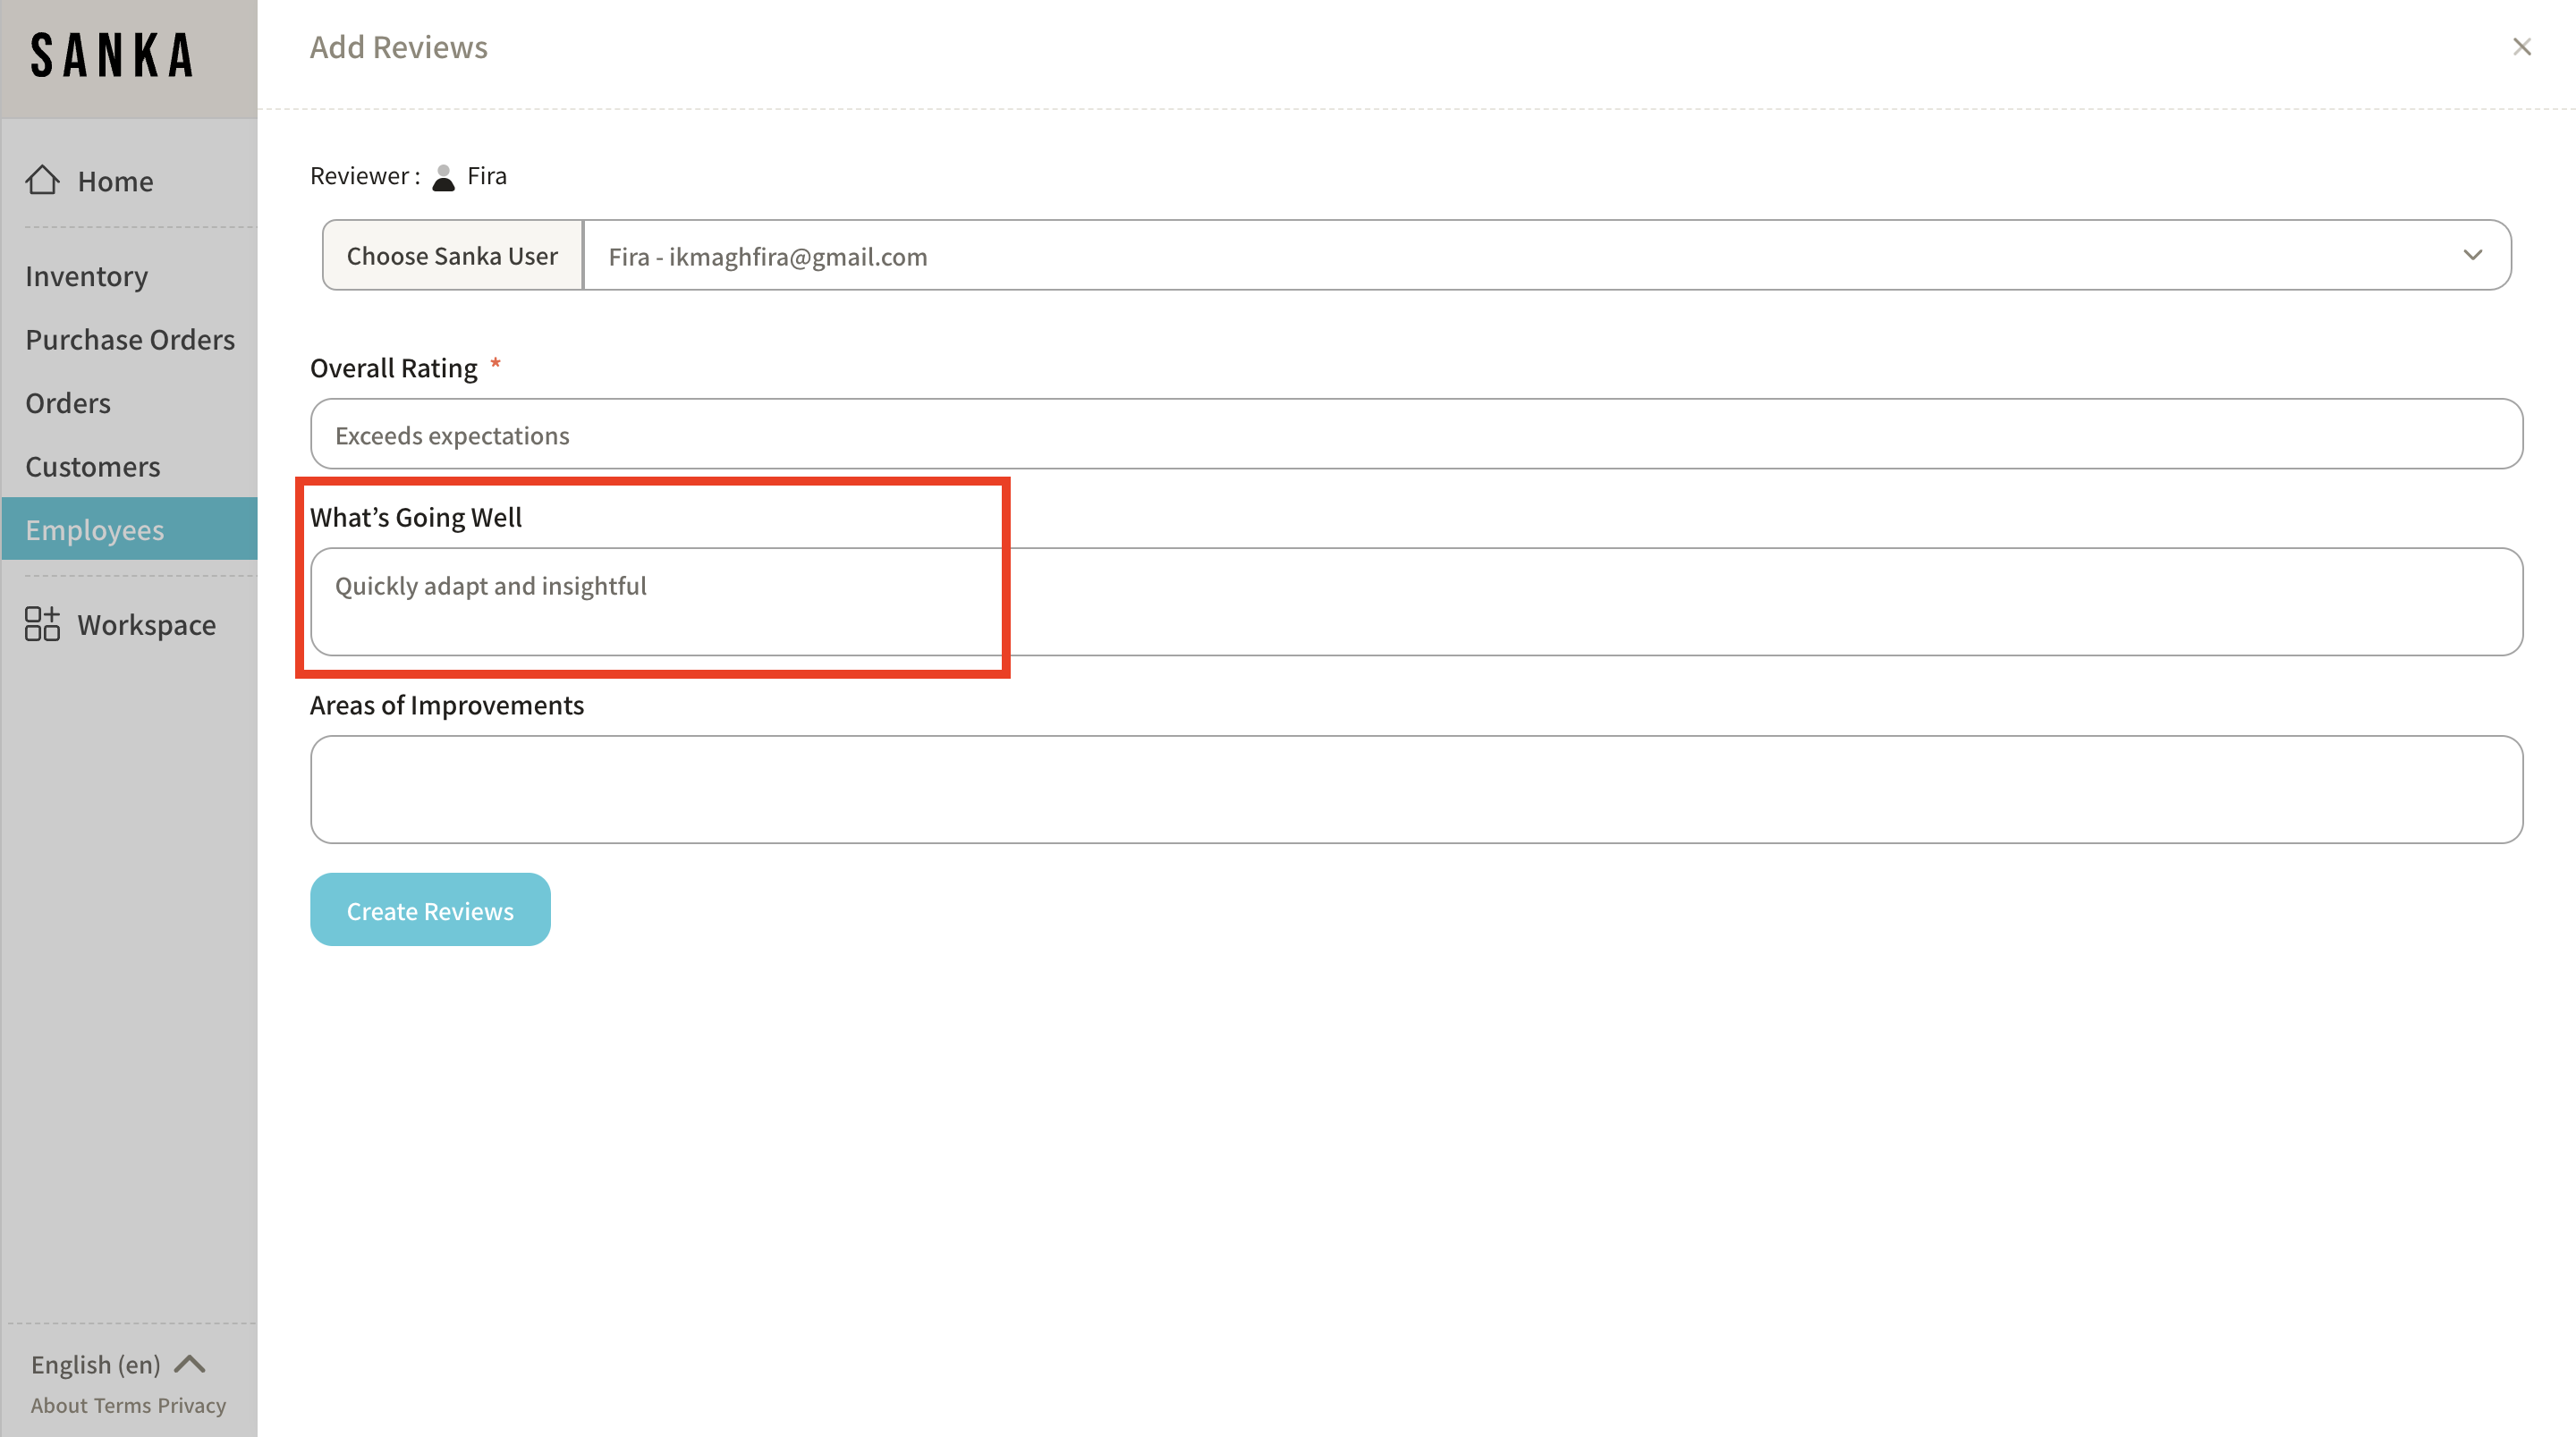Open the Customers page
Screen dimensions: 2576x1437
tap(93, 467)
